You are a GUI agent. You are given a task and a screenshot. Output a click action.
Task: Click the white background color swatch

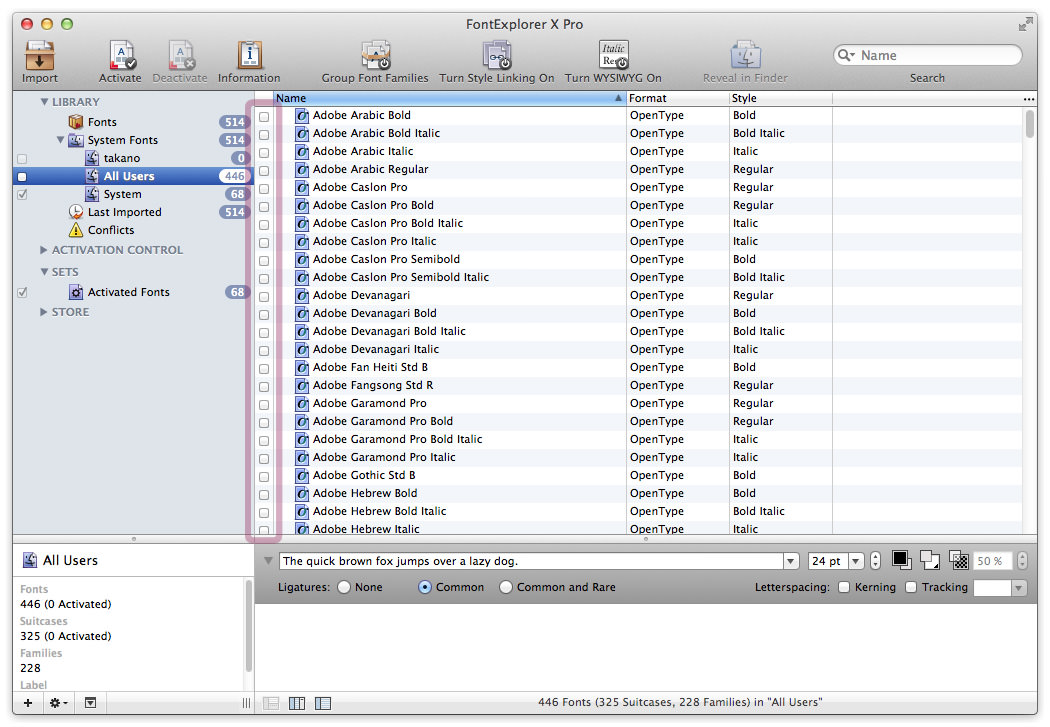pyautogui.click(x=929, y=560)
